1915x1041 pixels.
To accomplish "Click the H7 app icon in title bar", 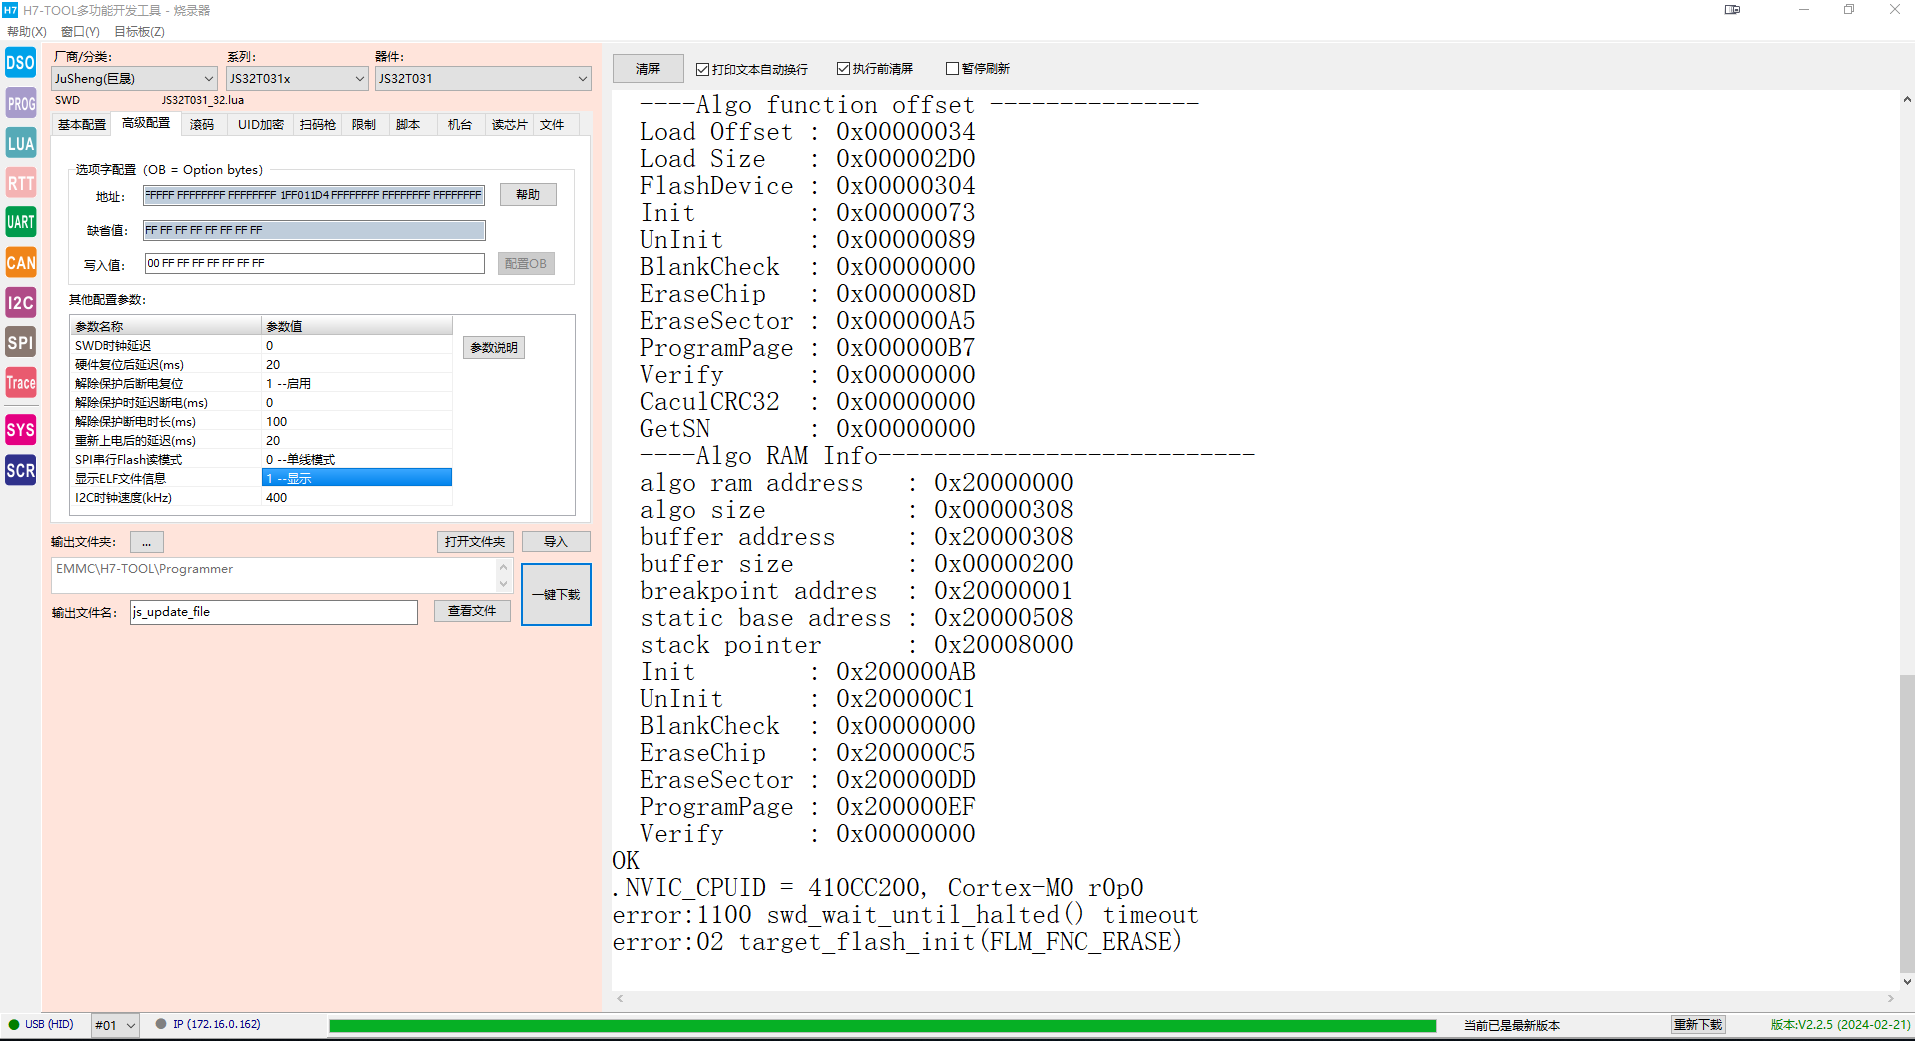I will click(10, 10).
